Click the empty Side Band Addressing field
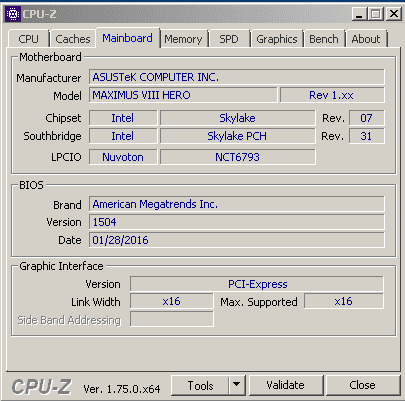 (x=171, y=319)
